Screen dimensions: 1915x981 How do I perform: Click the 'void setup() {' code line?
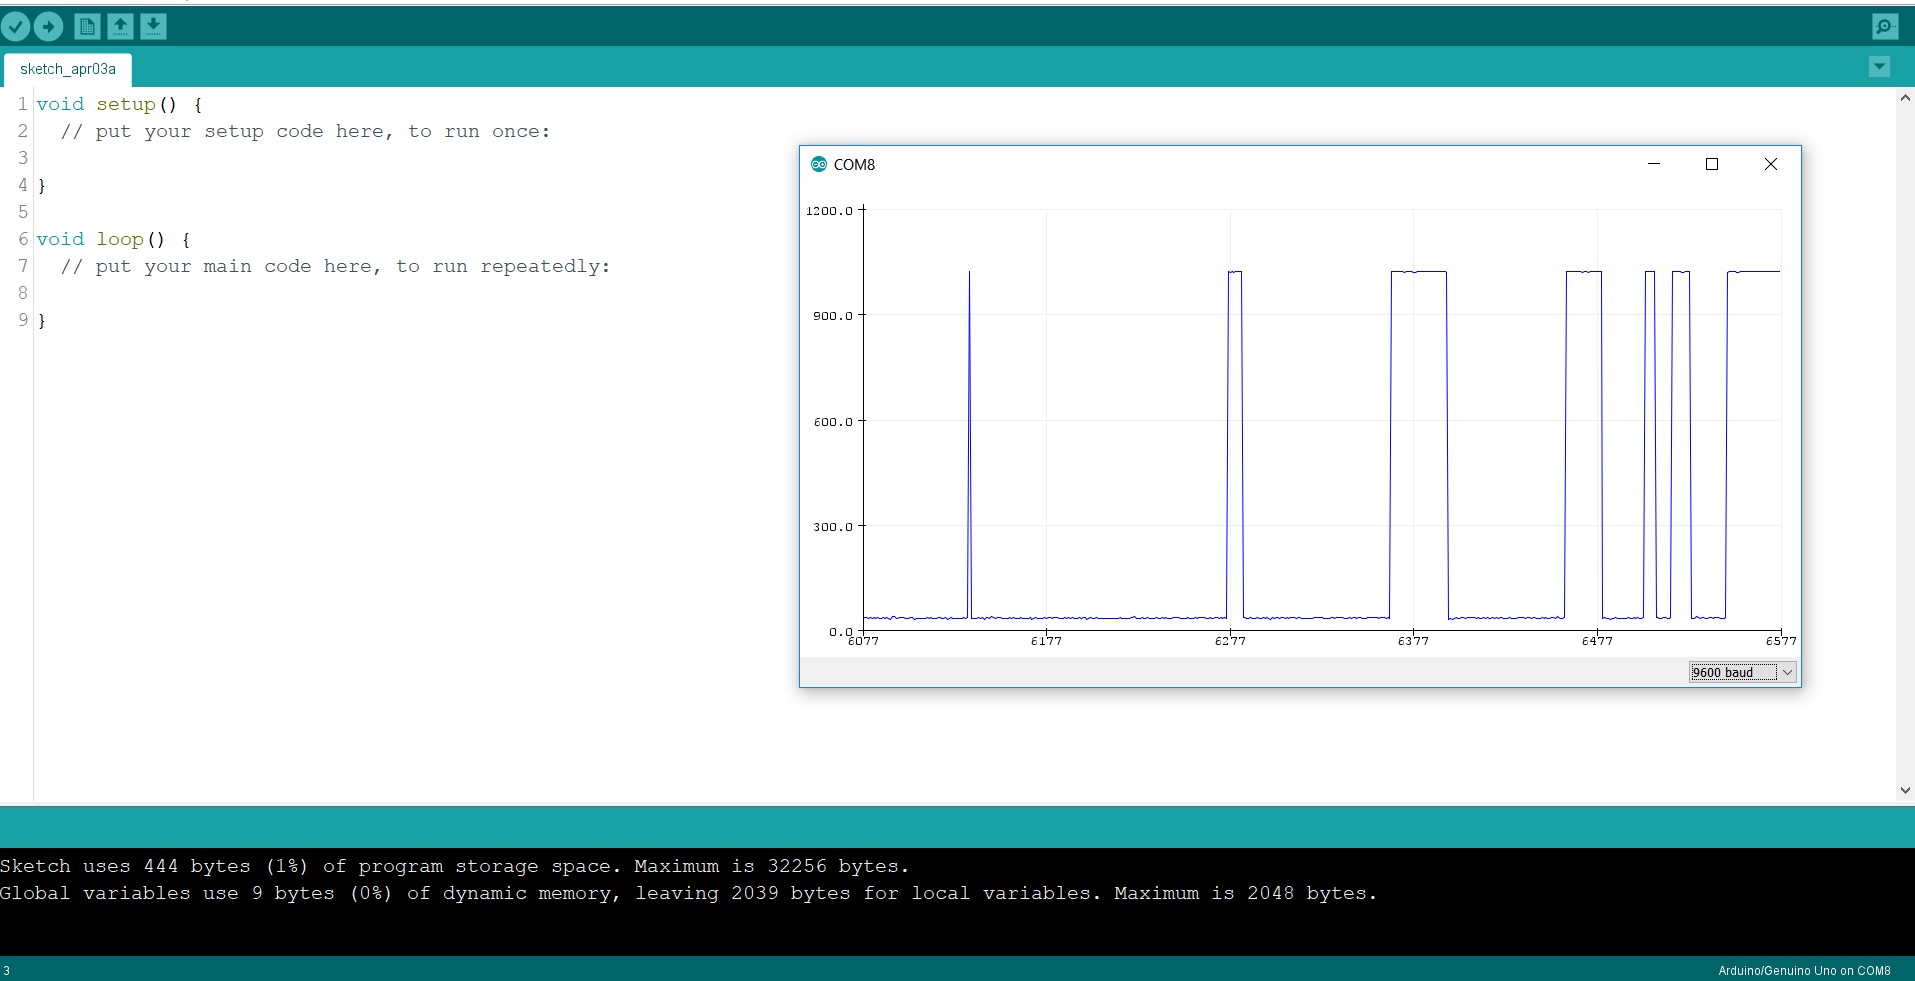[120, 104]
